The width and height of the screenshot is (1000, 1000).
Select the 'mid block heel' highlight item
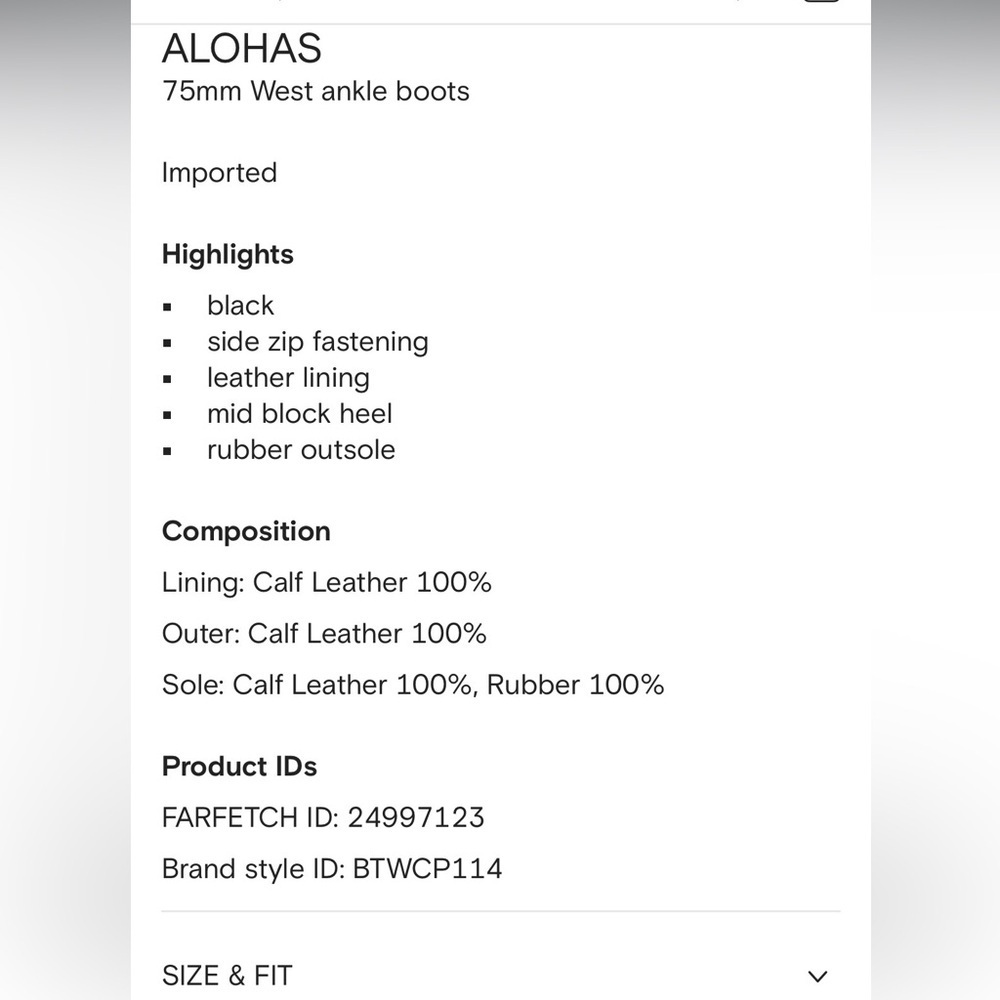coord(300,414)
